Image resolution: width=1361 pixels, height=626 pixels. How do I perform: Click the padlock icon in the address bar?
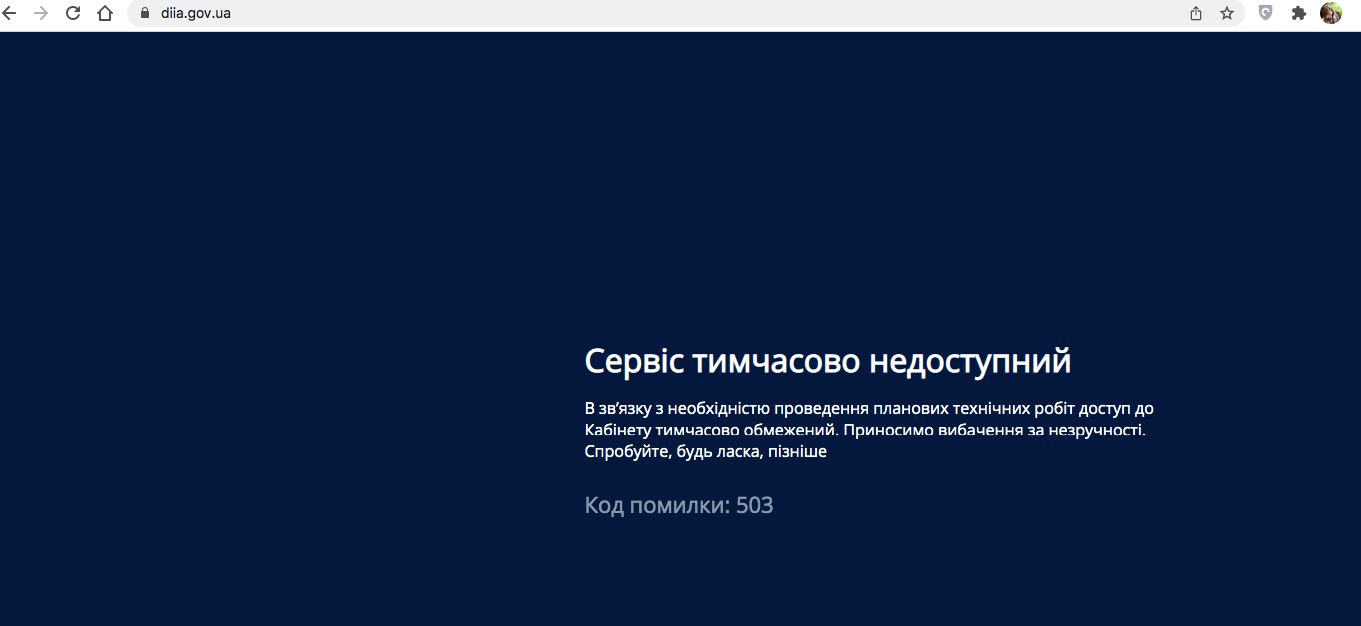144,14
